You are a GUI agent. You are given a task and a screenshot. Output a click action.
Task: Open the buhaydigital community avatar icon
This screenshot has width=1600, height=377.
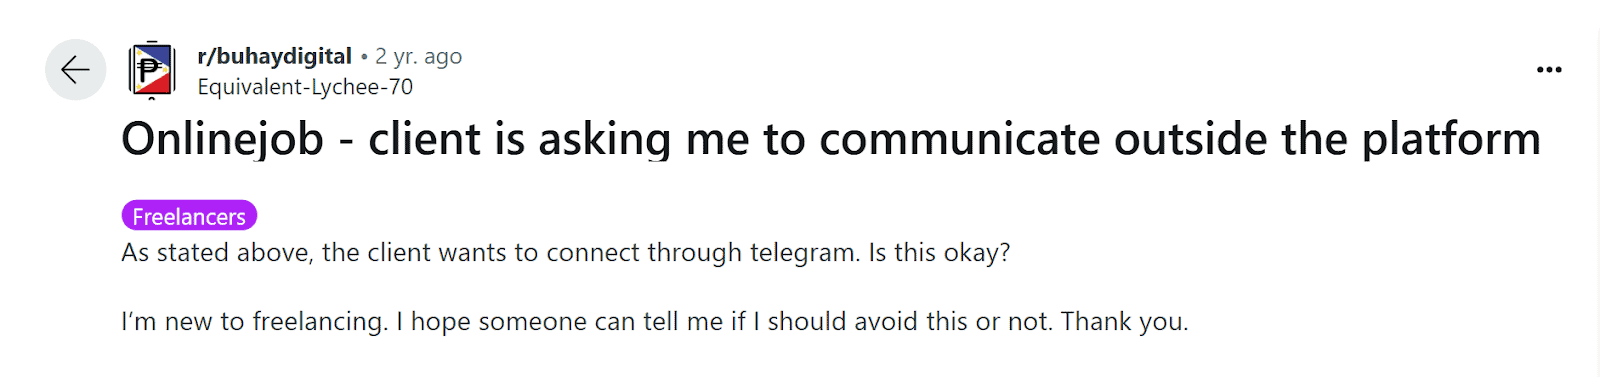click(x=152, y=70)
